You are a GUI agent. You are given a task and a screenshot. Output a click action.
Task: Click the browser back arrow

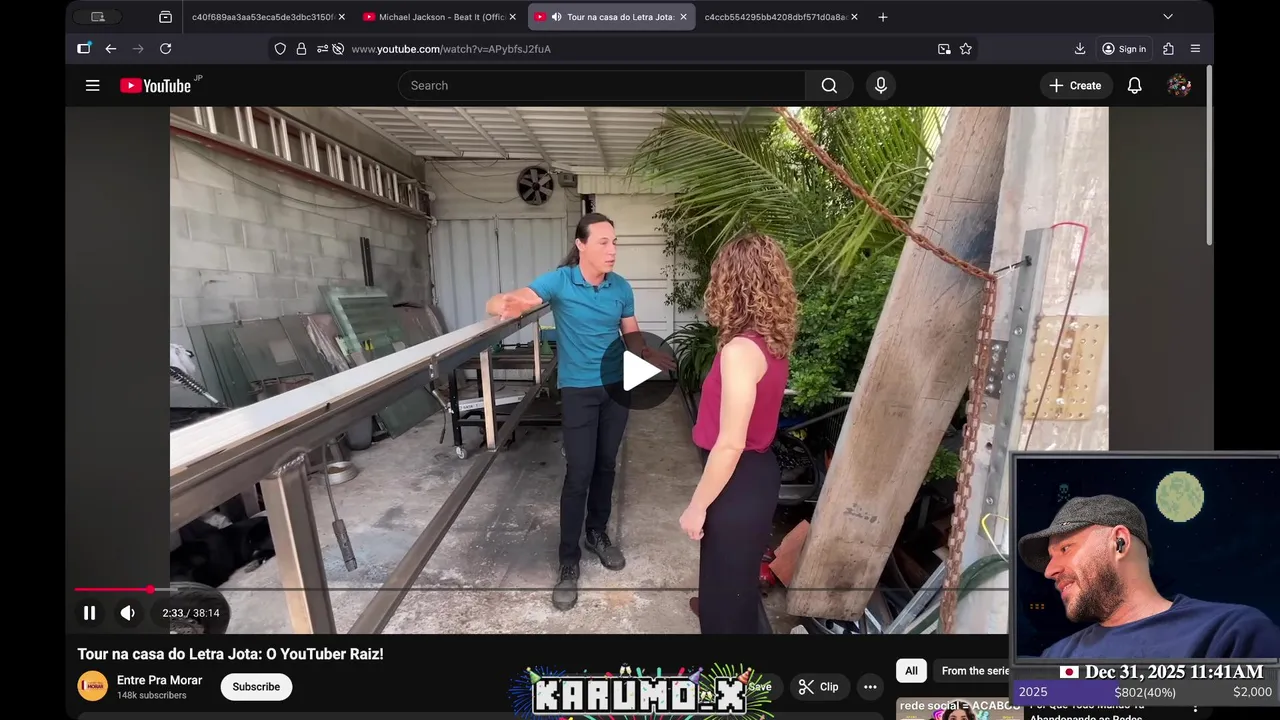111,49
